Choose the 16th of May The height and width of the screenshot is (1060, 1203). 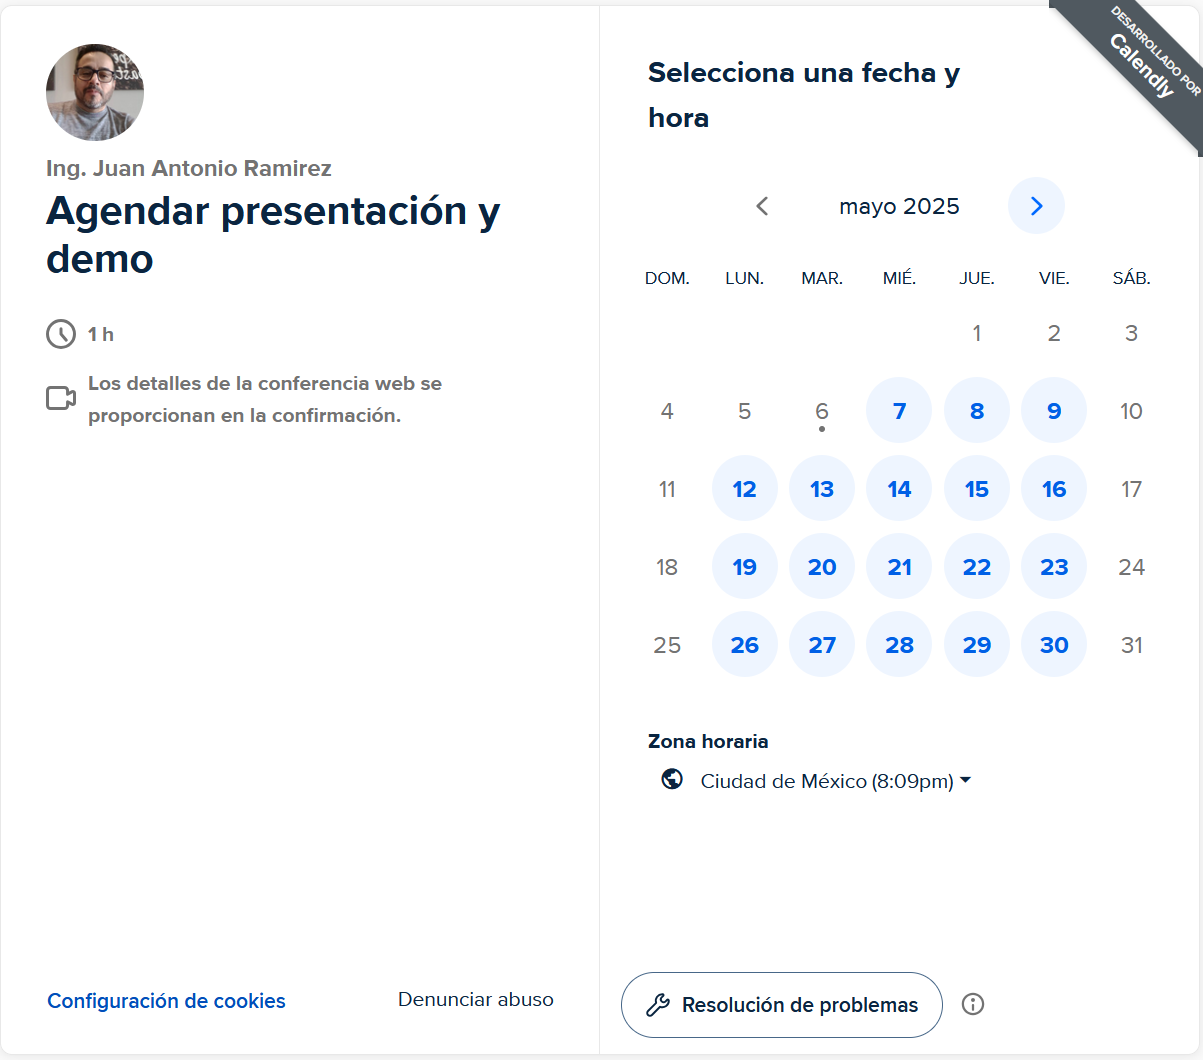coord(1054,489)
